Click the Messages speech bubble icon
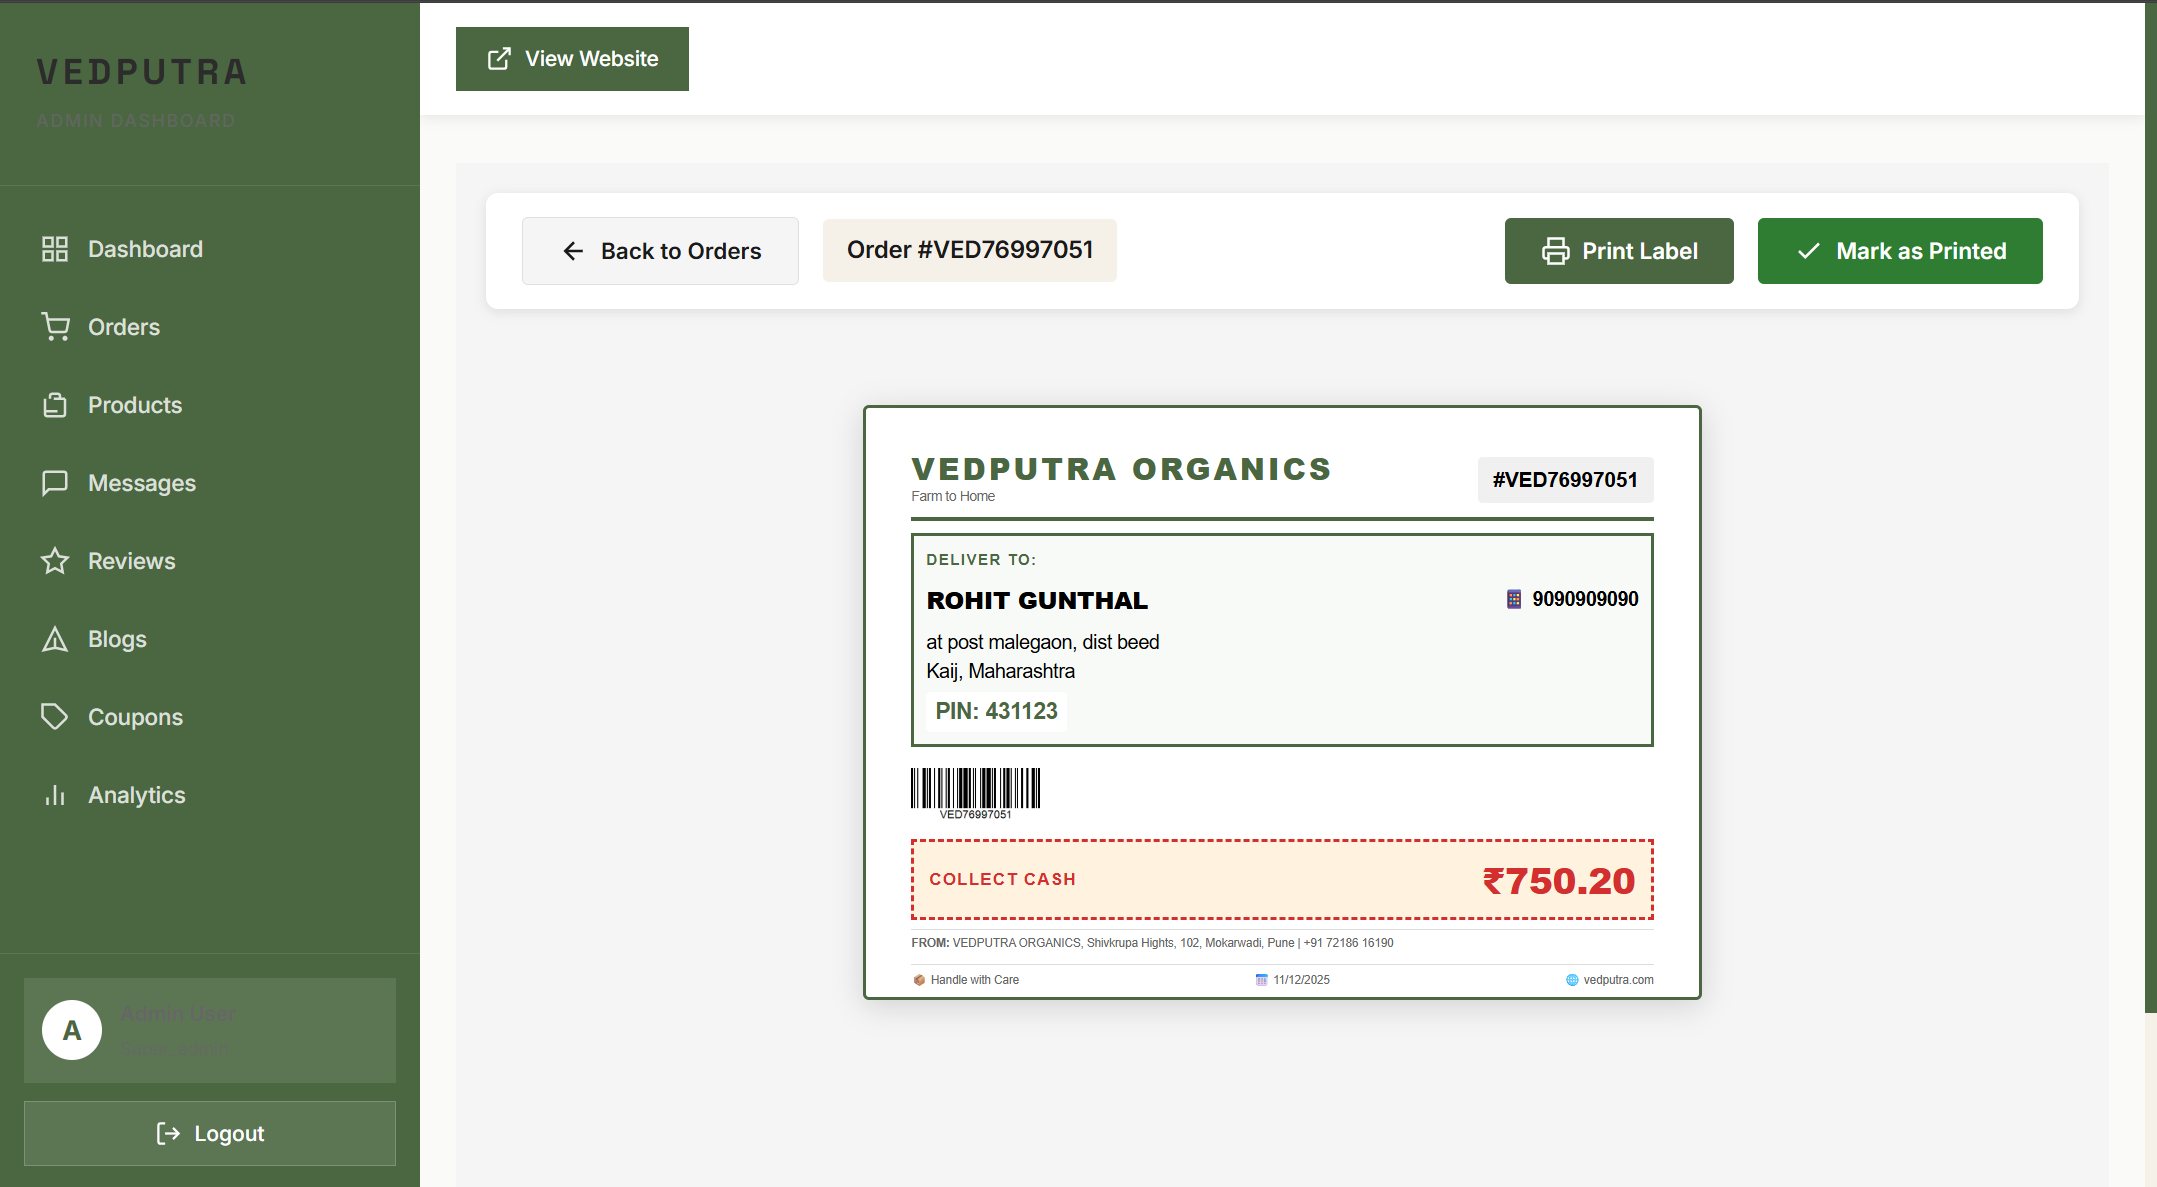 tap(55, 483)
